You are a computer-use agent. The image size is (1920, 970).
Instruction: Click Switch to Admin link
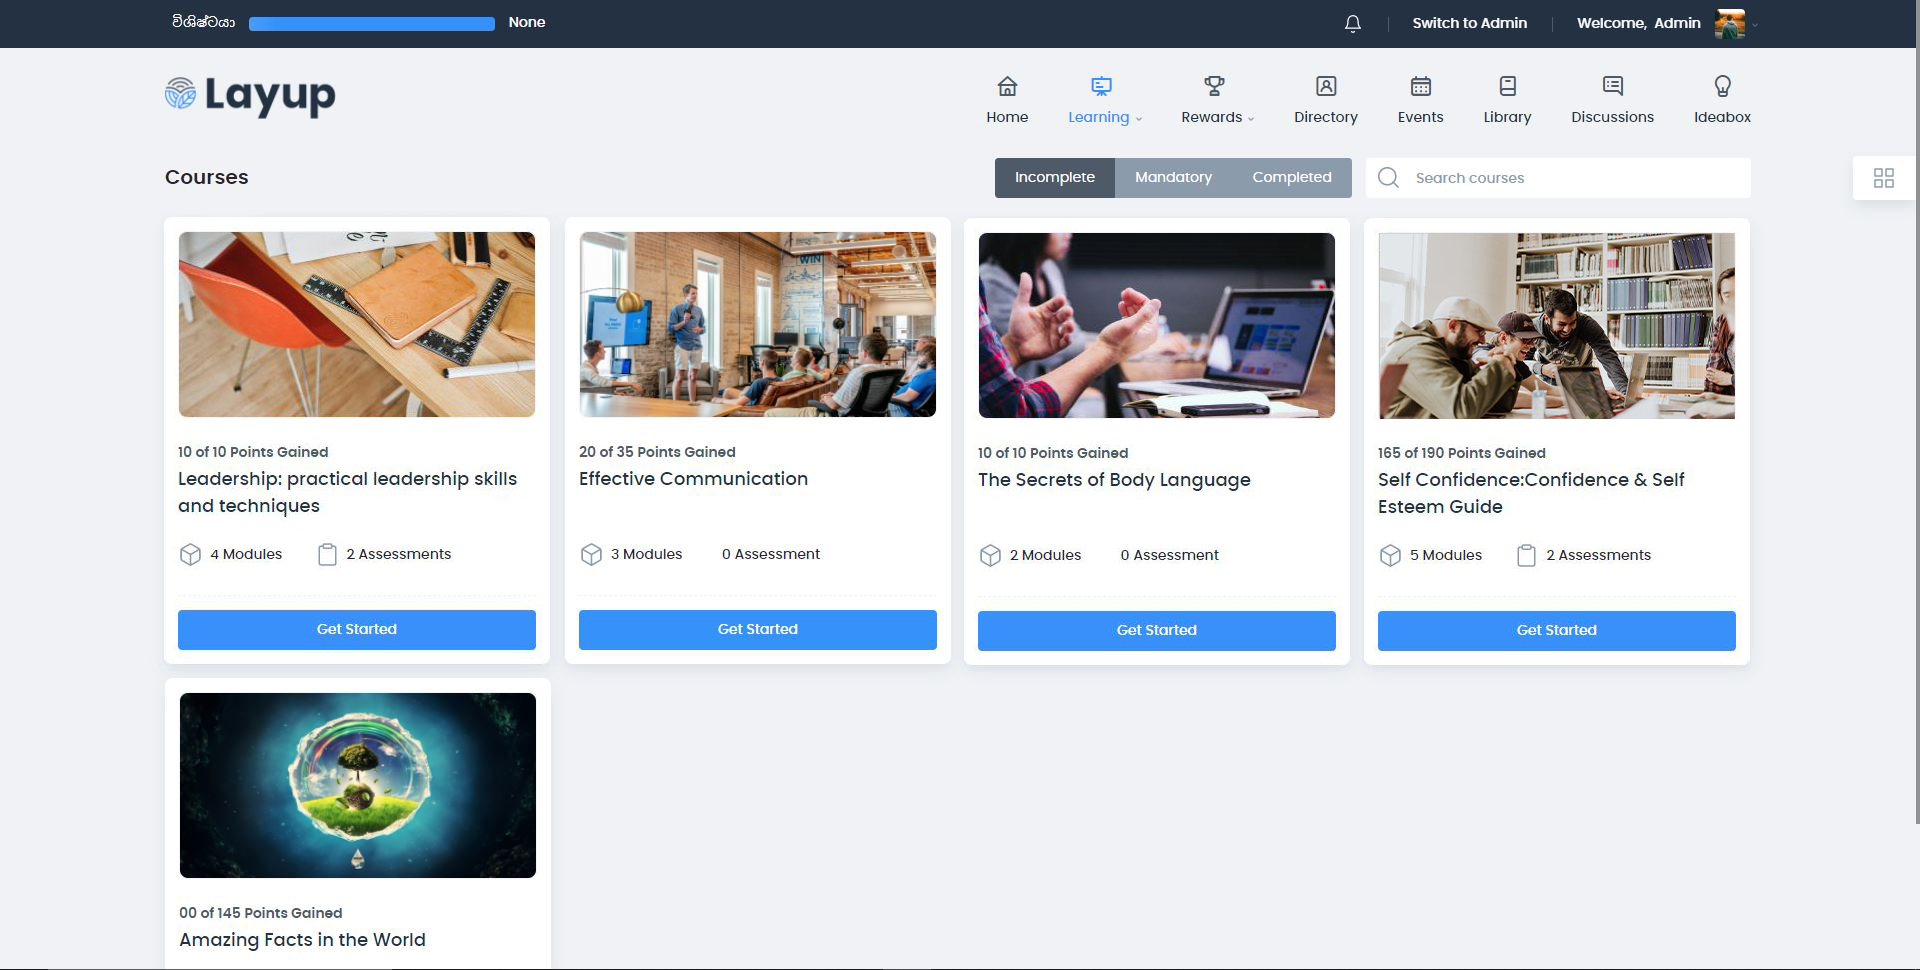pos(1469,23)
